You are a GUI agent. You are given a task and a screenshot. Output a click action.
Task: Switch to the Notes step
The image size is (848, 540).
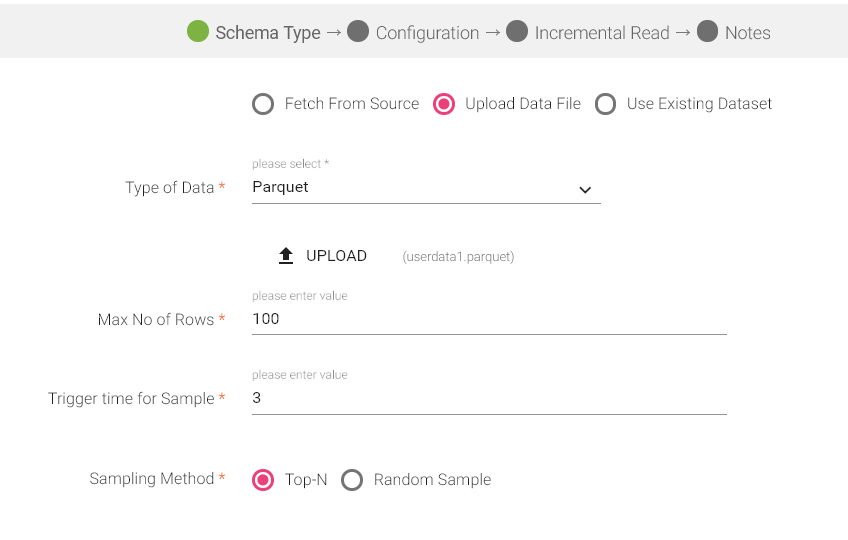tap(748, 33)
